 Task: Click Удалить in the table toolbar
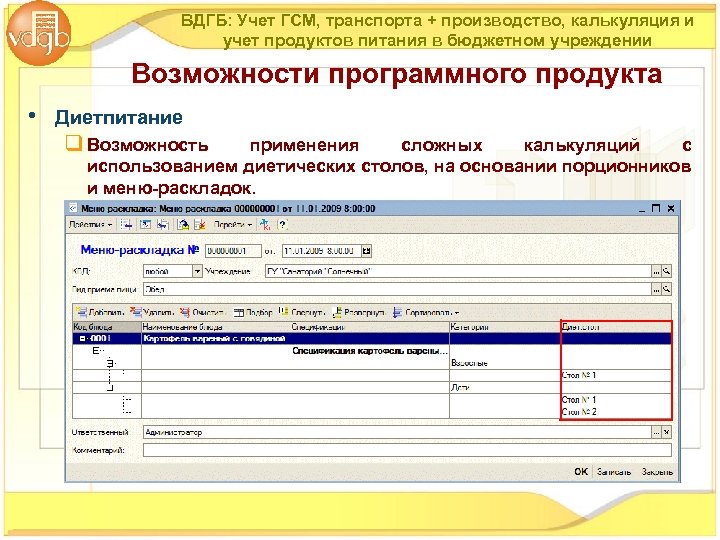point(152,313)
